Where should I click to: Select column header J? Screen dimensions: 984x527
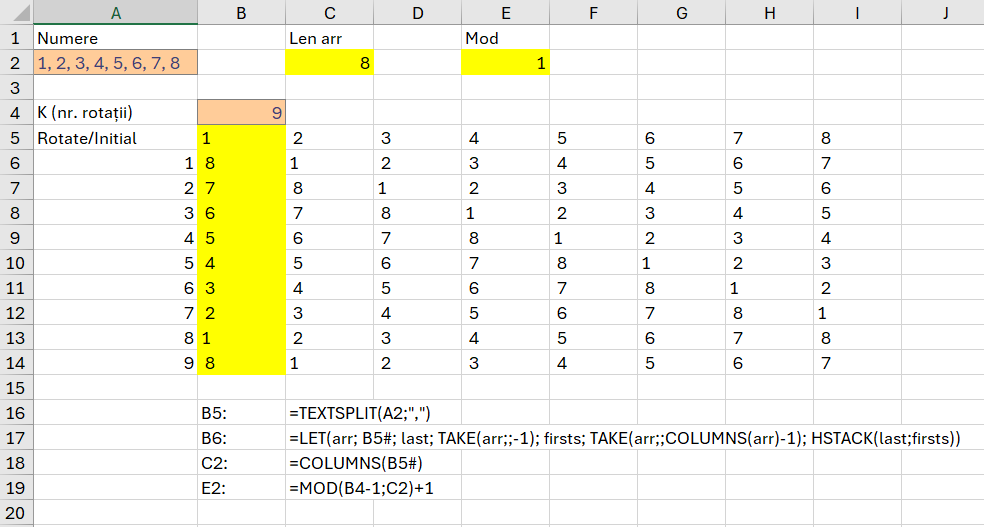tap(943, 12)
